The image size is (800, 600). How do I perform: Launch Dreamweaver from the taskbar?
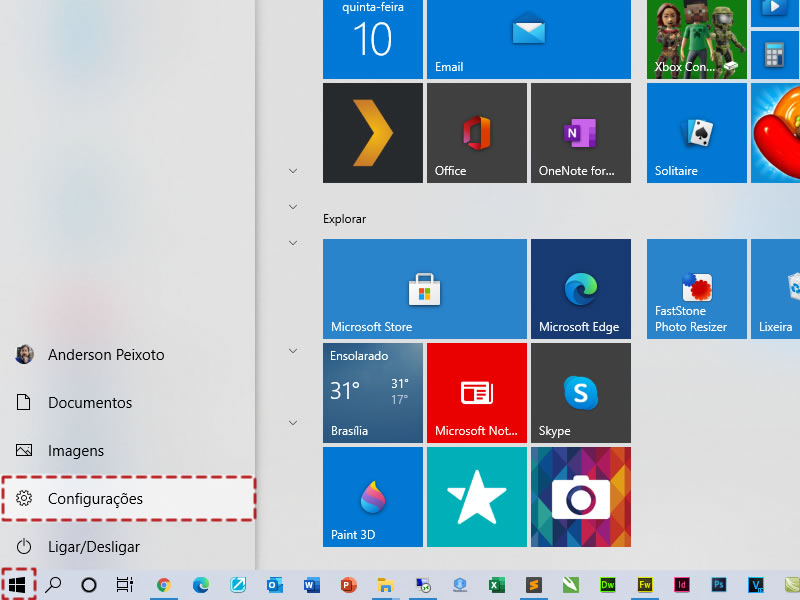tap(608, 585)
